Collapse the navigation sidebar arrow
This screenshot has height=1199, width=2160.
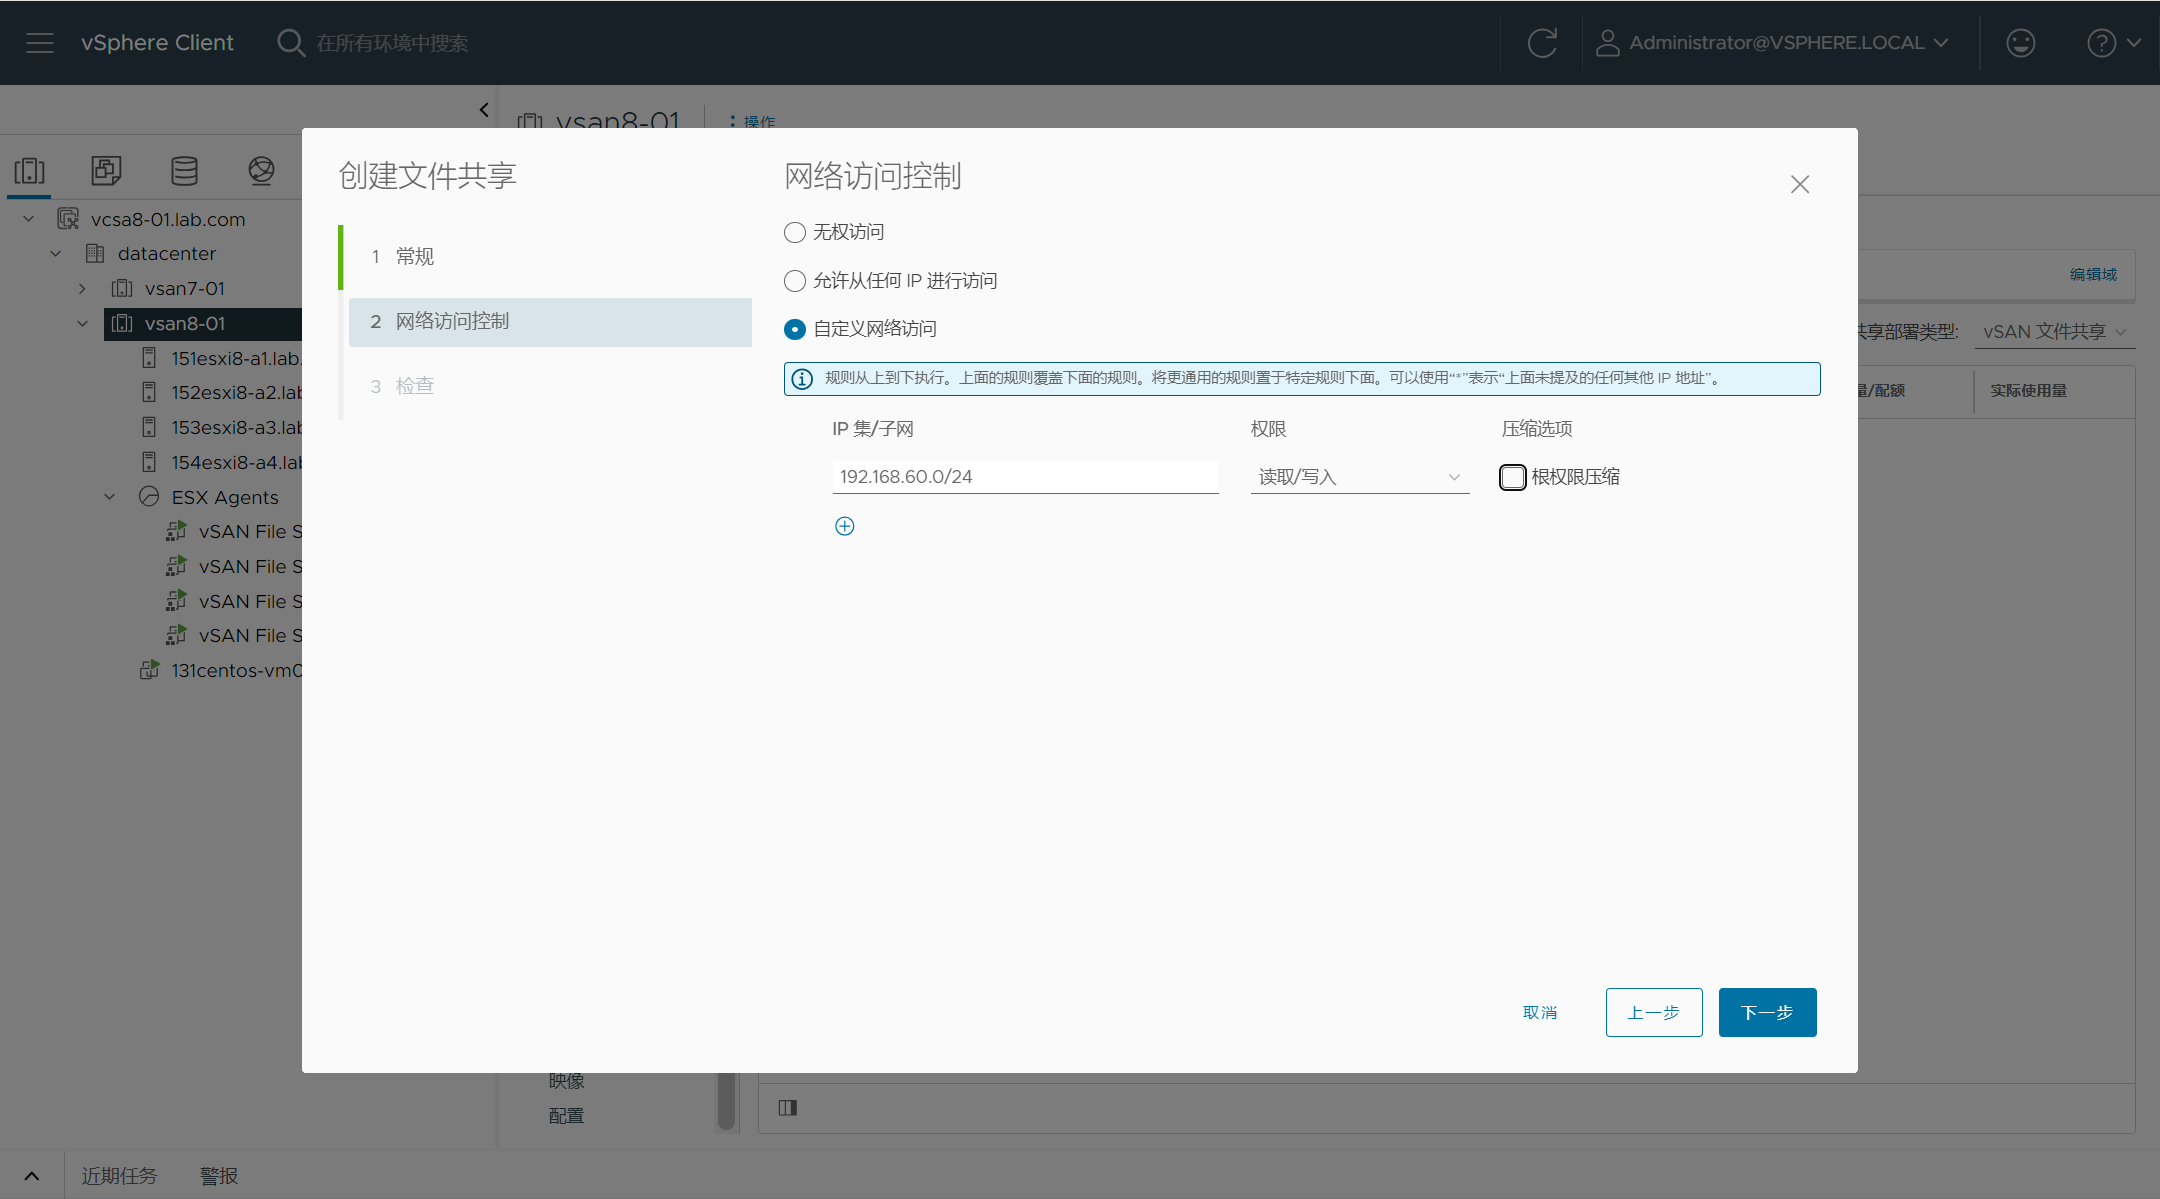click(484, 110)
